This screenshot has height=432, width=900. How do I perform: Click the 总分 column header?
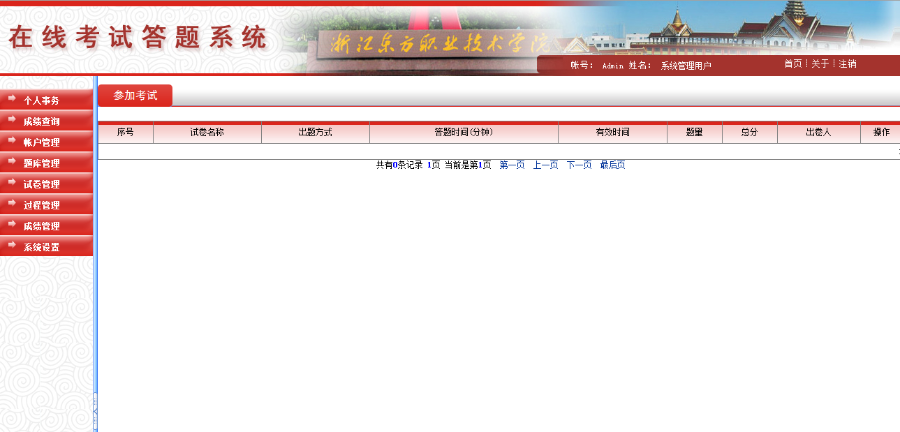pos(750,133)
